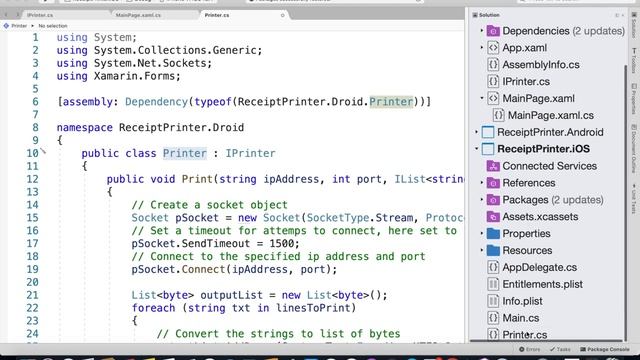Image resolution: width=640 pixels, height=360 pixels.
Task: Select AppDelegate.cs in the Solution tree
Action: click(540, 267)
